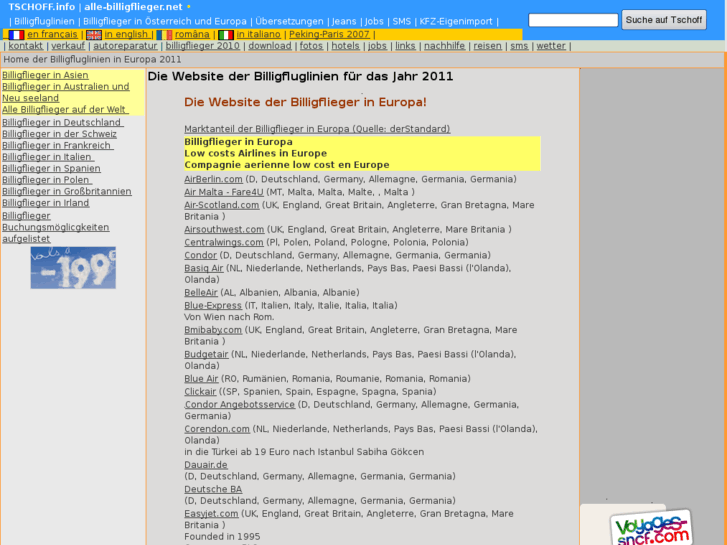Open the 'en français' language link
This screenshot has width=727, height=545.
[52, 34]
